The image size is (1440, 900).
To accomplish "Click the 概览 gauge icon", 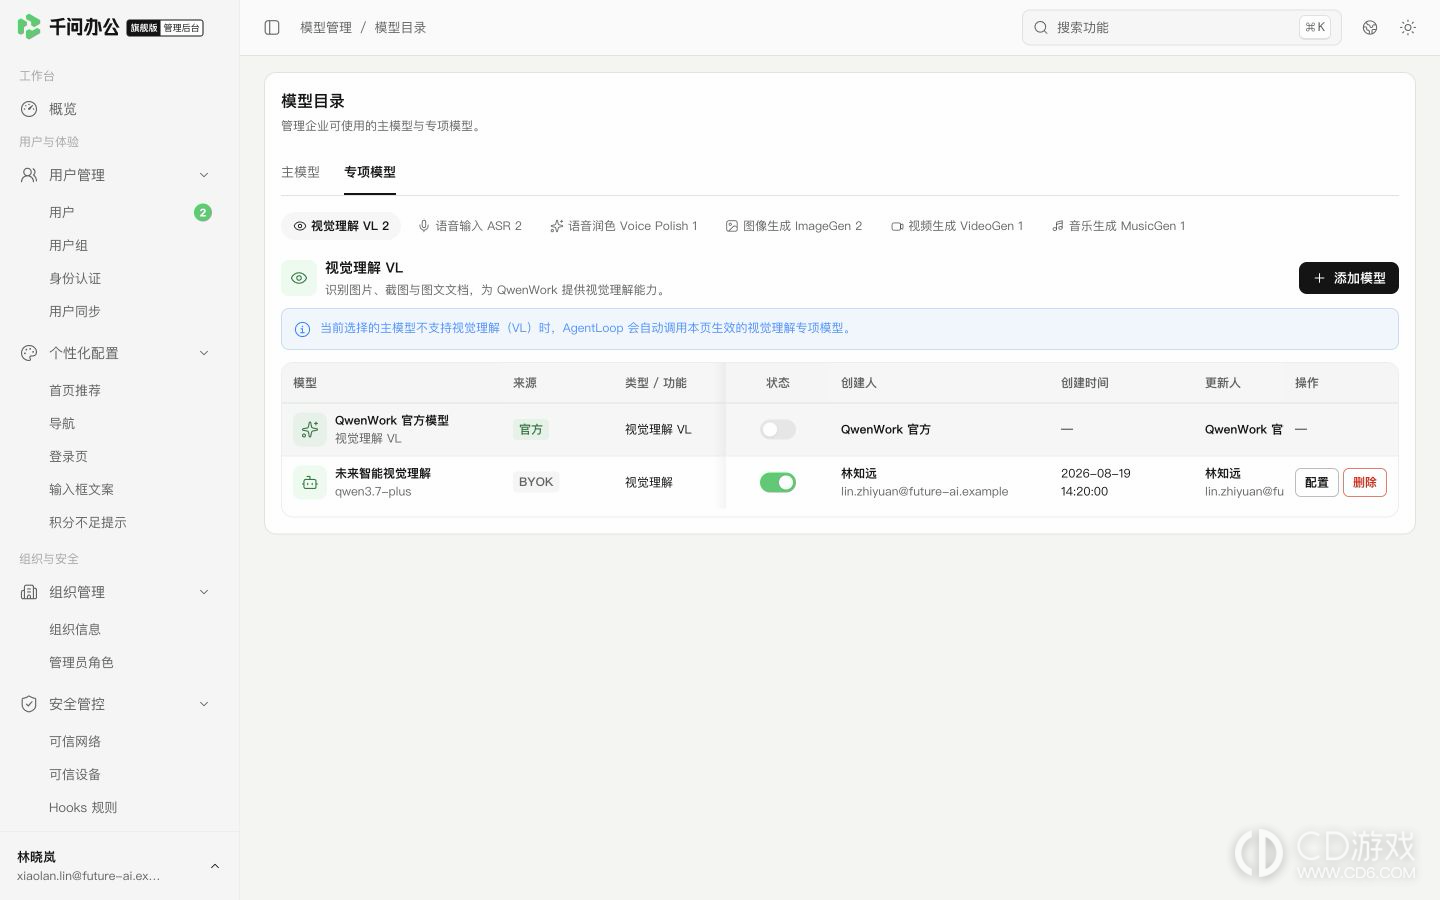I will (29, 109).
